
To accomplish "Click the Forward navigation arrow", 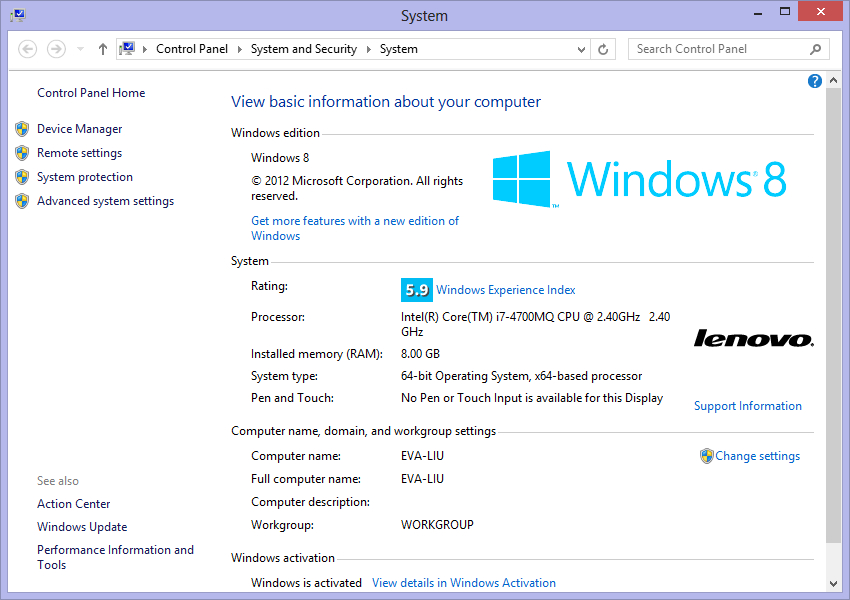I will (x=56, y=49).
